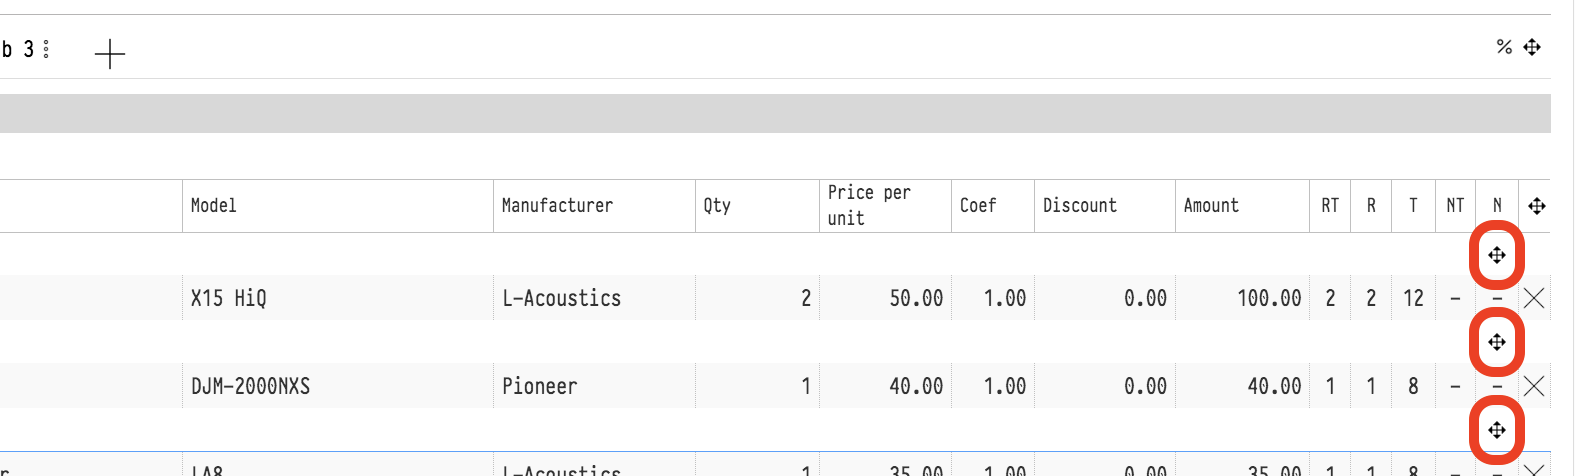Switch to Tab 3
The height and width of the screenshot is (476, 1586).
click(18, 49)
